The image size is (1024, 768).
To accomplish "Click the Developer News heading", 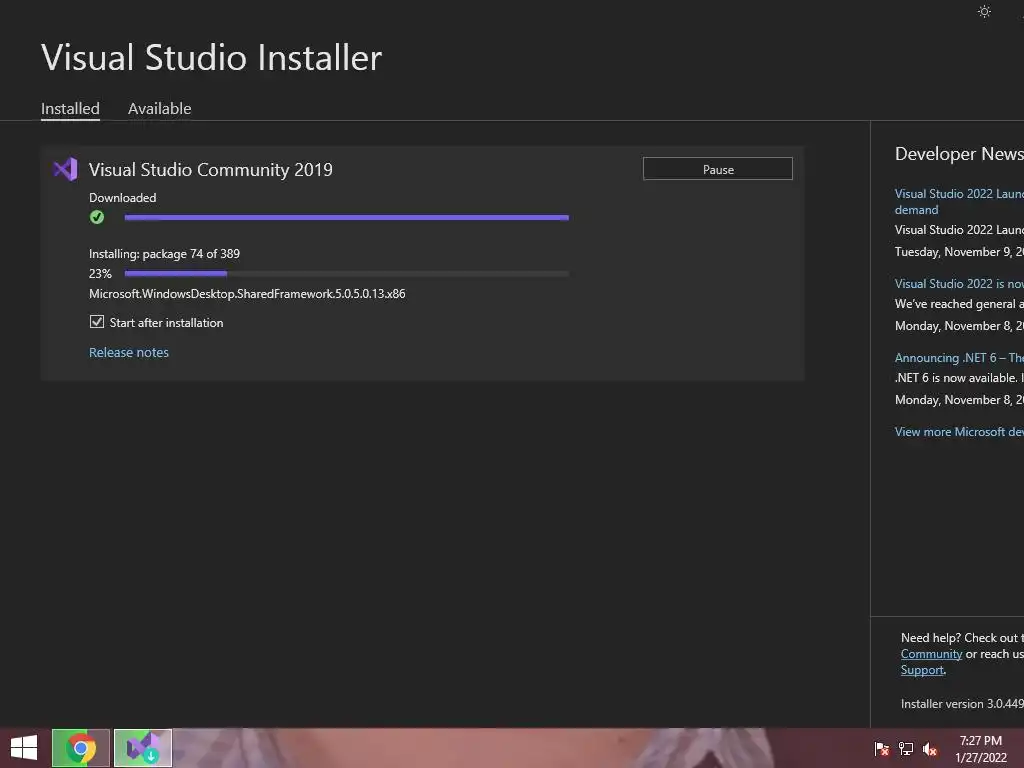I will [x=959, y=153].
